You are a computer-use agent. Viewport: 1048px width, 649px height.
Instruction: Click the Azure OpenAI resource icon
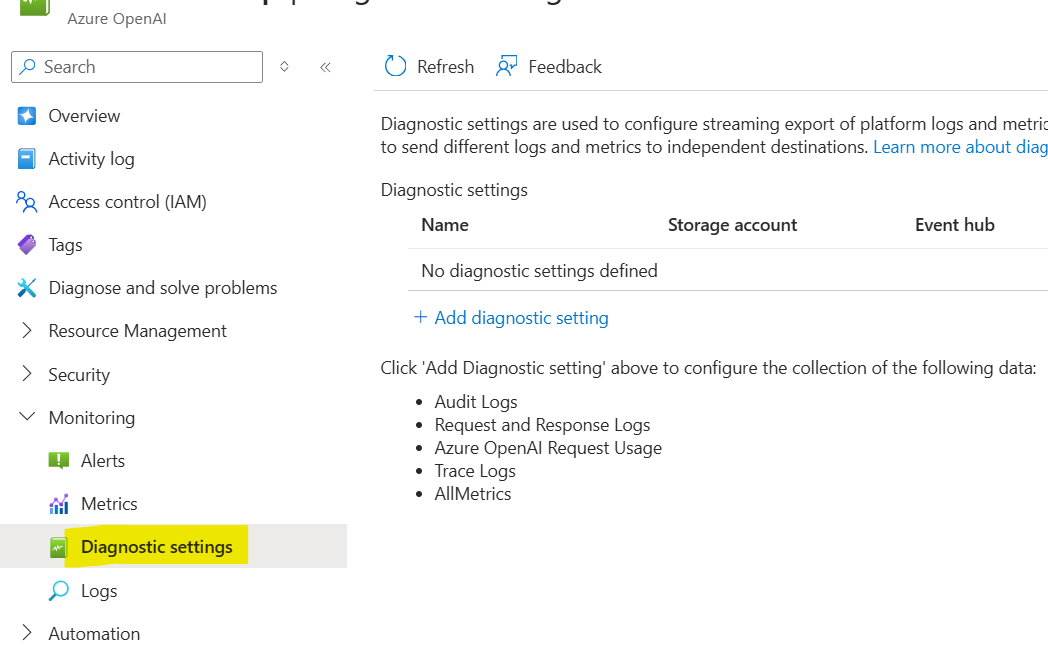point(35,7)
